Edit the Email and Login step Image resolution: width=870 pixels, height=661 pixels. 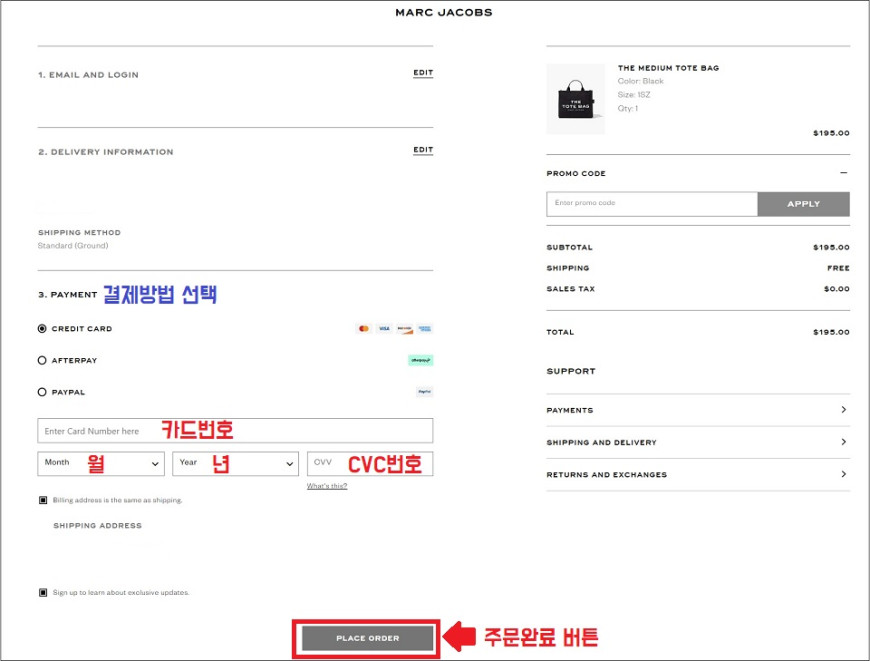coord(423,73)
